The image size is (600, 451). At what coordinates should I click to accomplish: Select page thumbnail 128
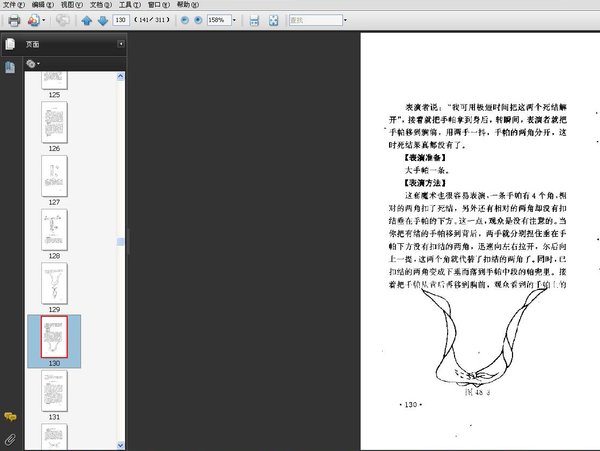tap(54, 230)
